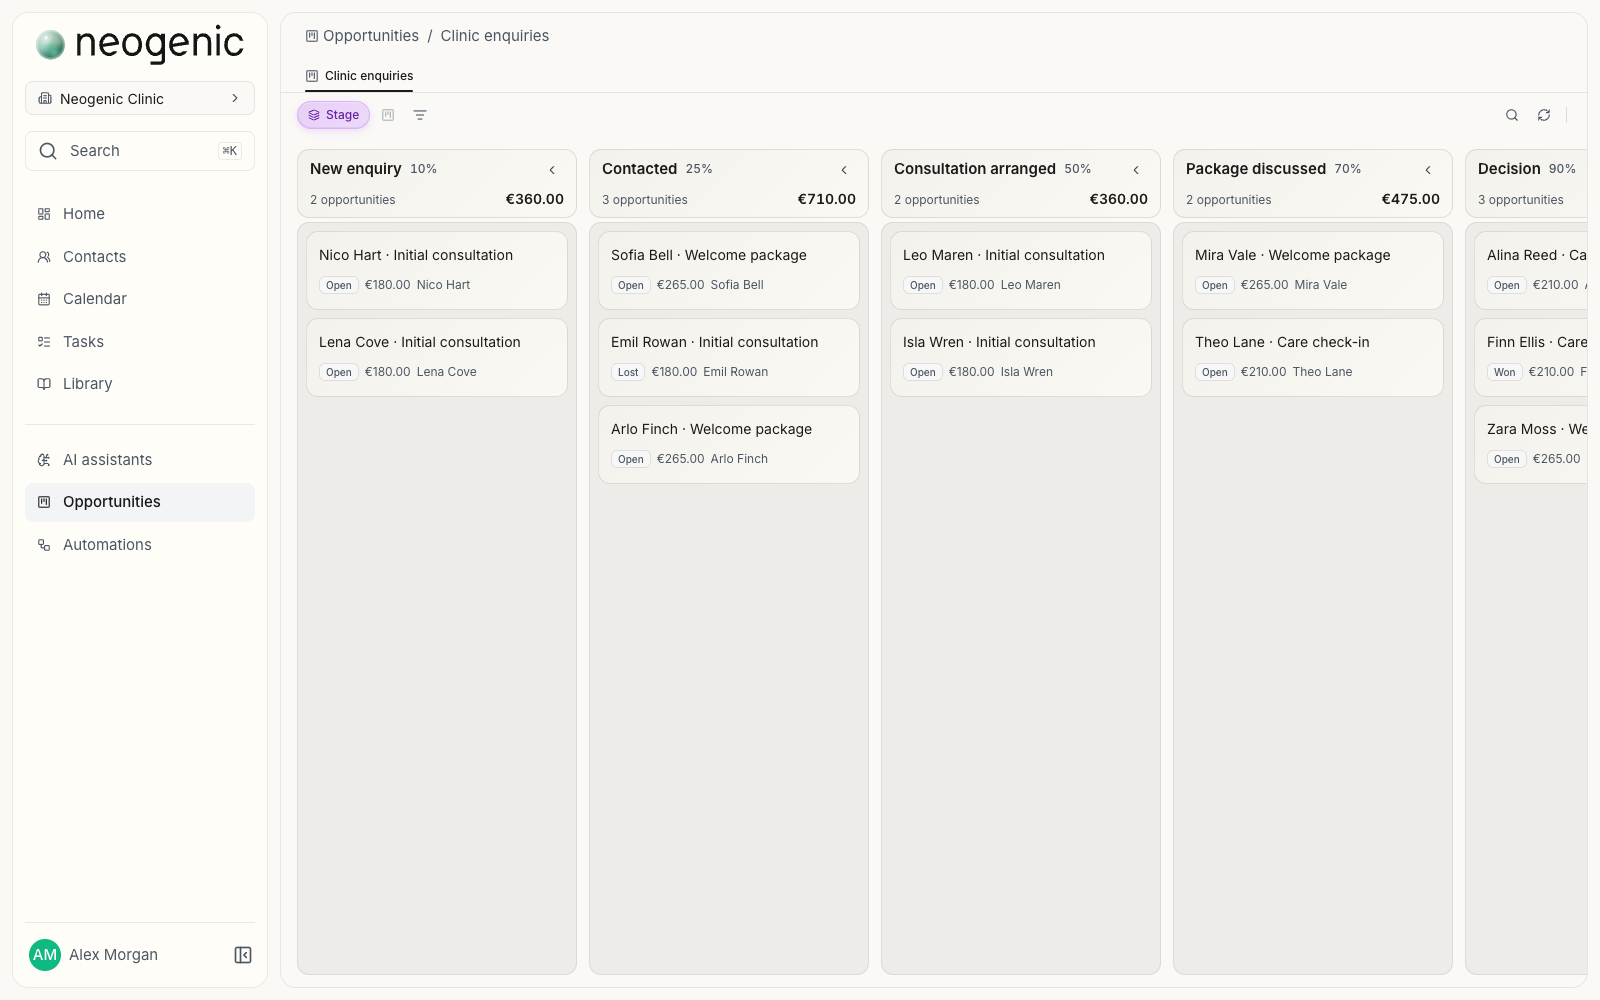Click the Clinic enquiries breadcrumb link
The width and height of the screenshot is (1600, 1000).
pyautogui.click(x=495, y=36)
